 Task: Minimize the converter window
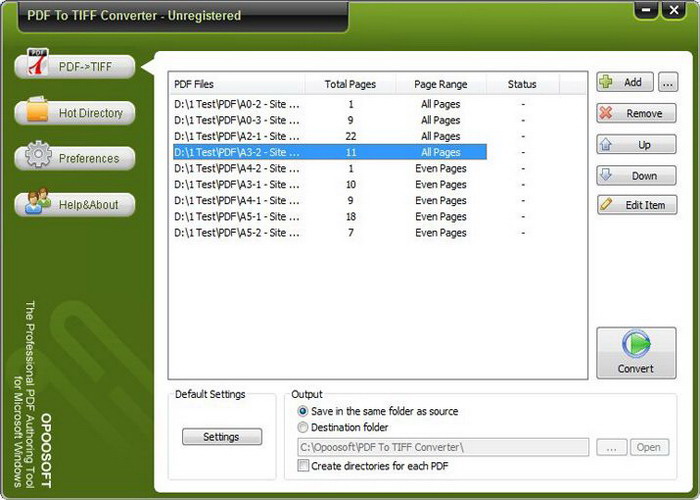coord(647,10)
